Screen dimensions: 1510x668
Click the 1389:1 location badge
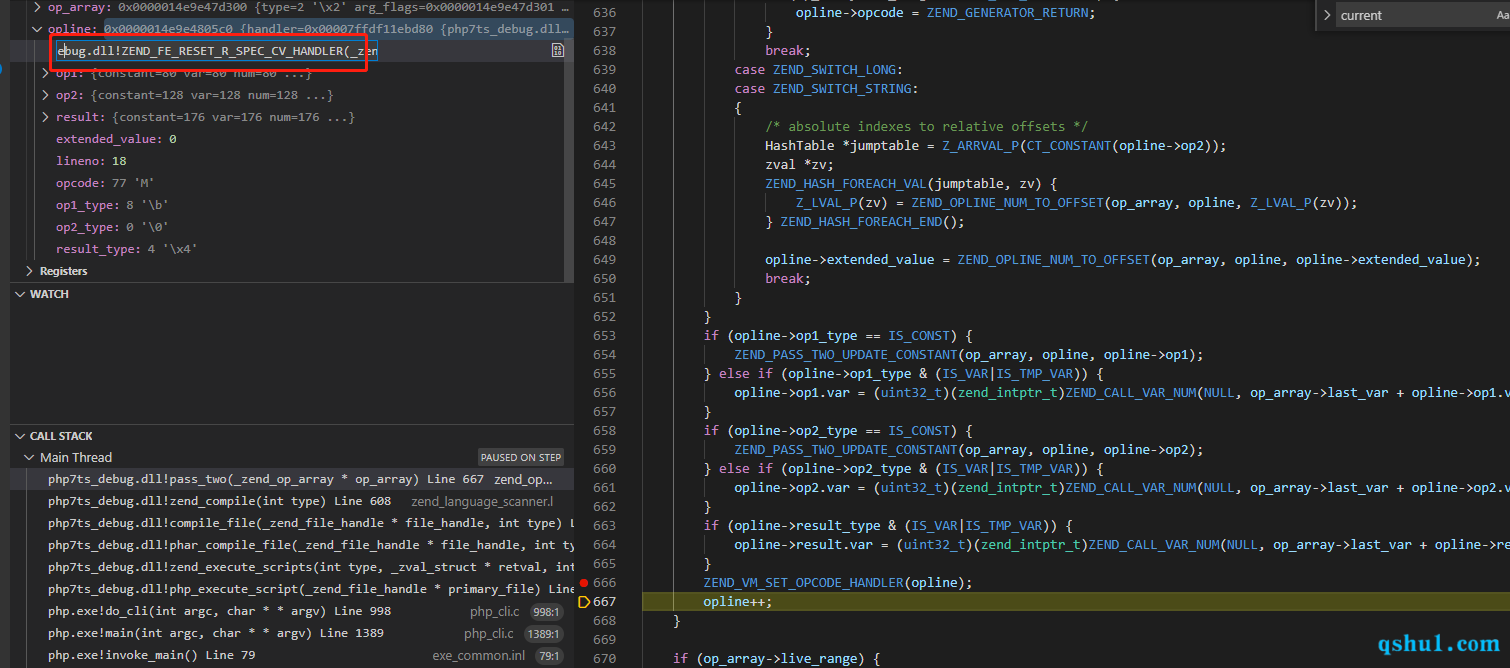pos(543,633)
